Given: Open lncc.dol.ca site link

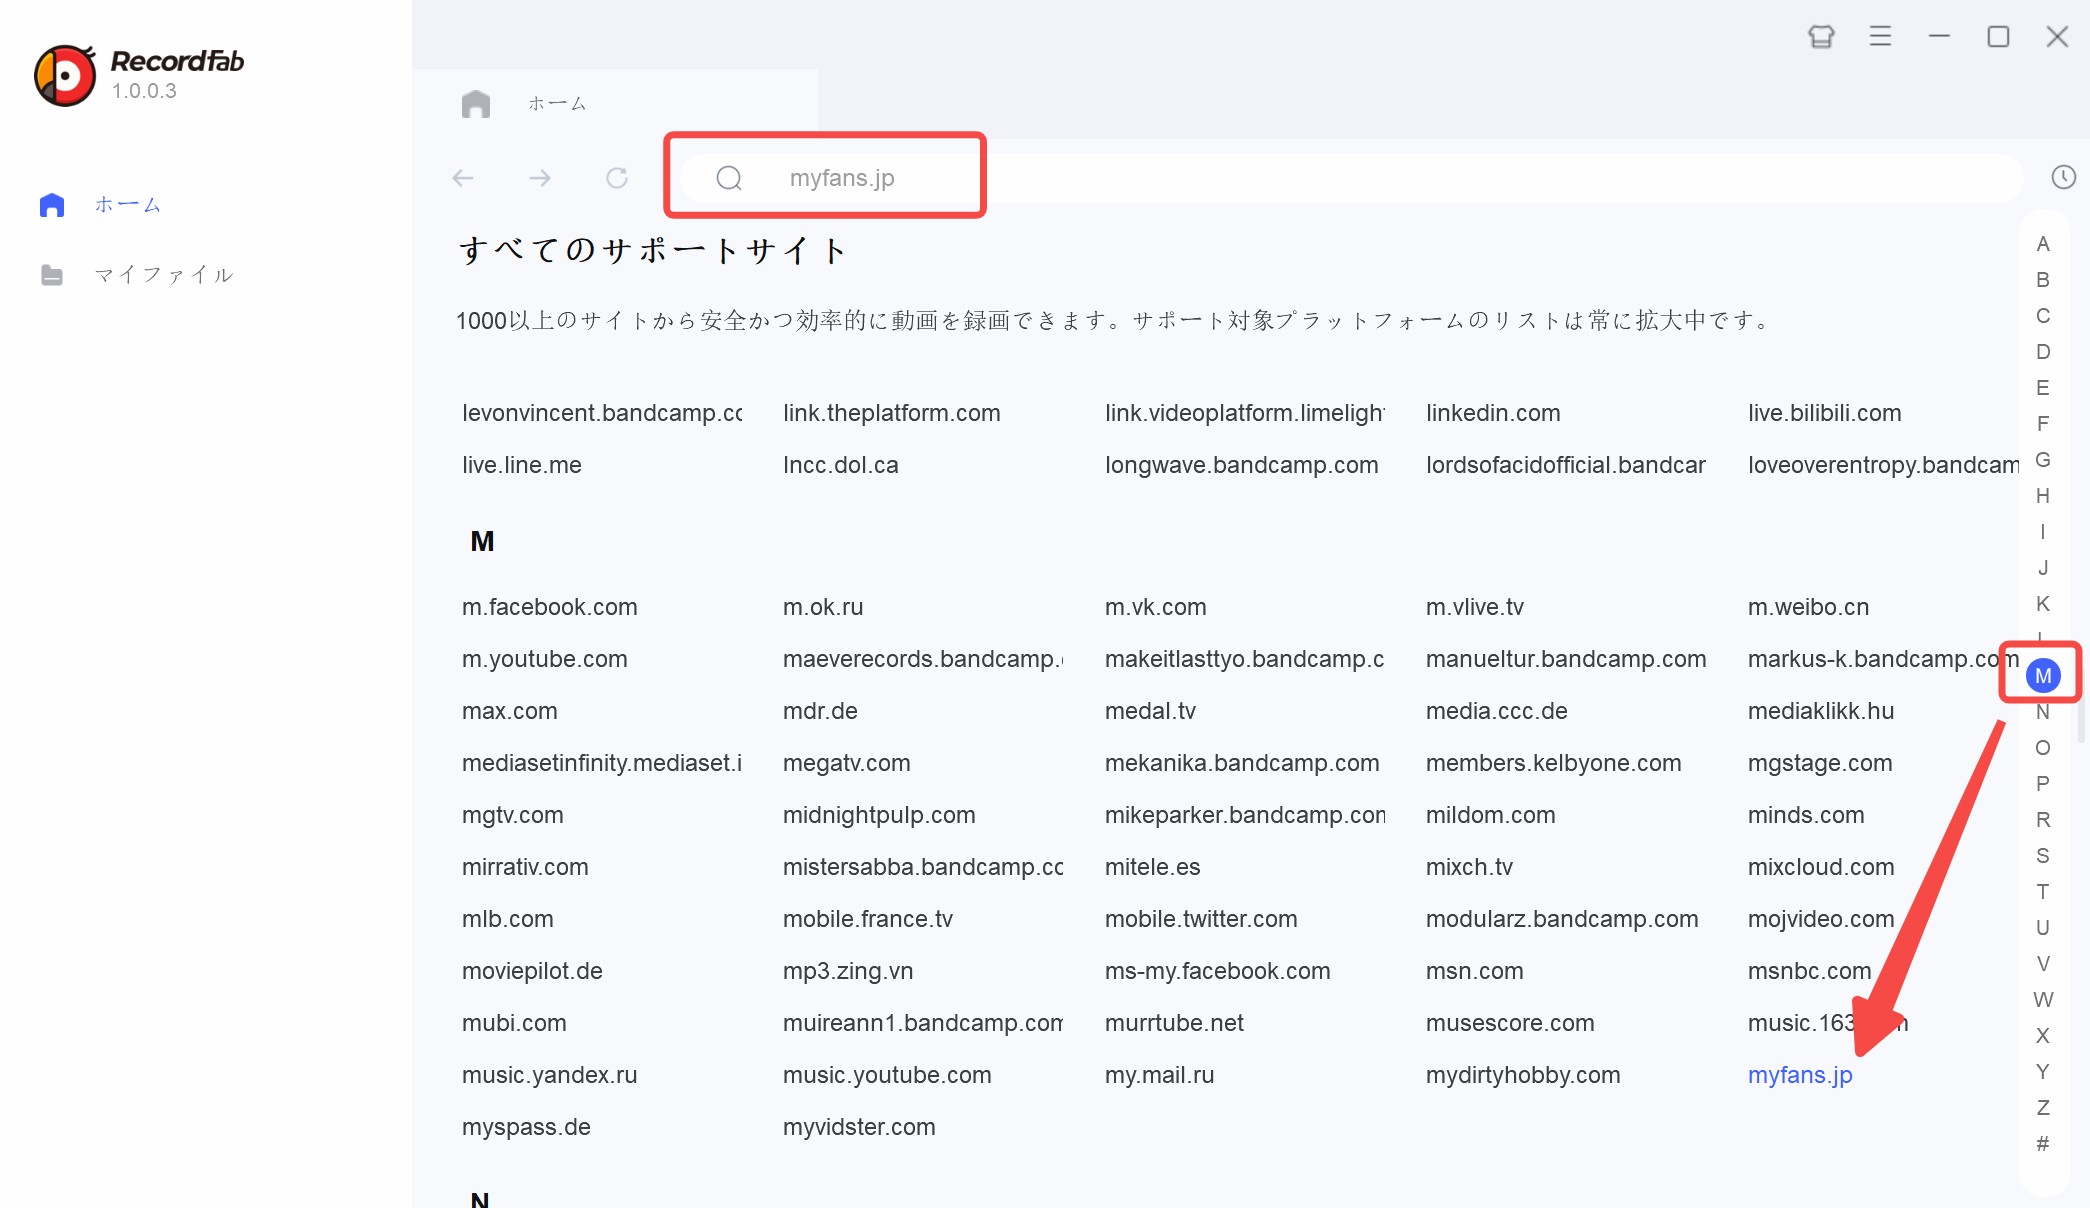Looking at the screenshot, I should (841, 465).
